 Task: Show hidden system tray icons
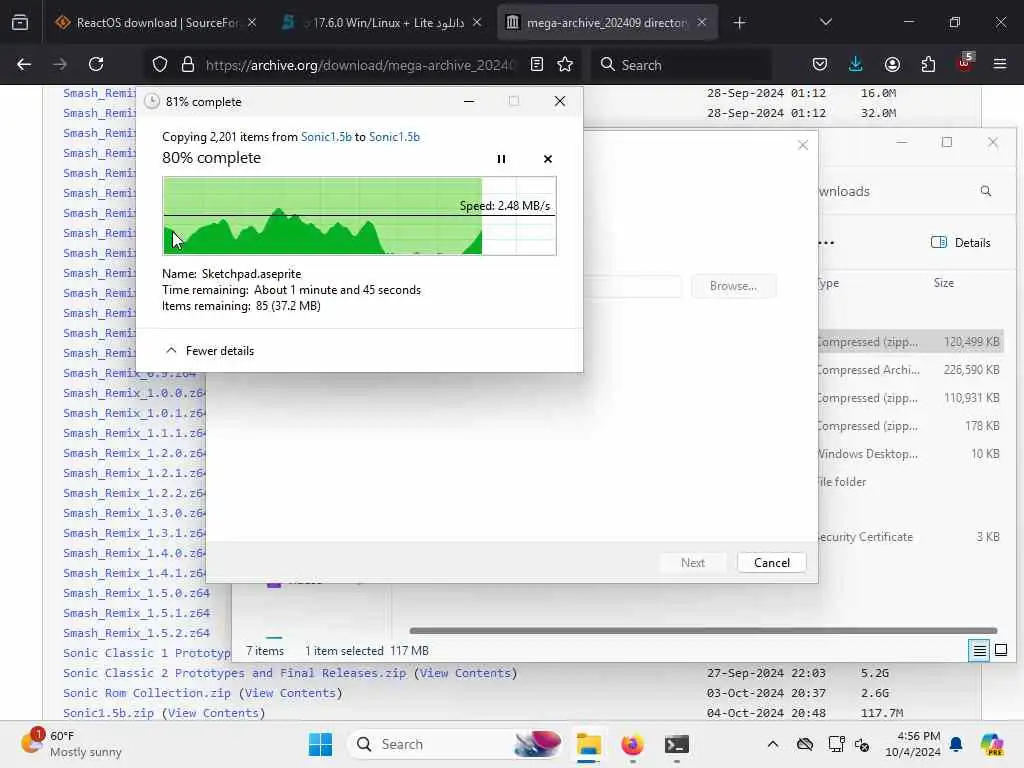click(x=773, y=744)
